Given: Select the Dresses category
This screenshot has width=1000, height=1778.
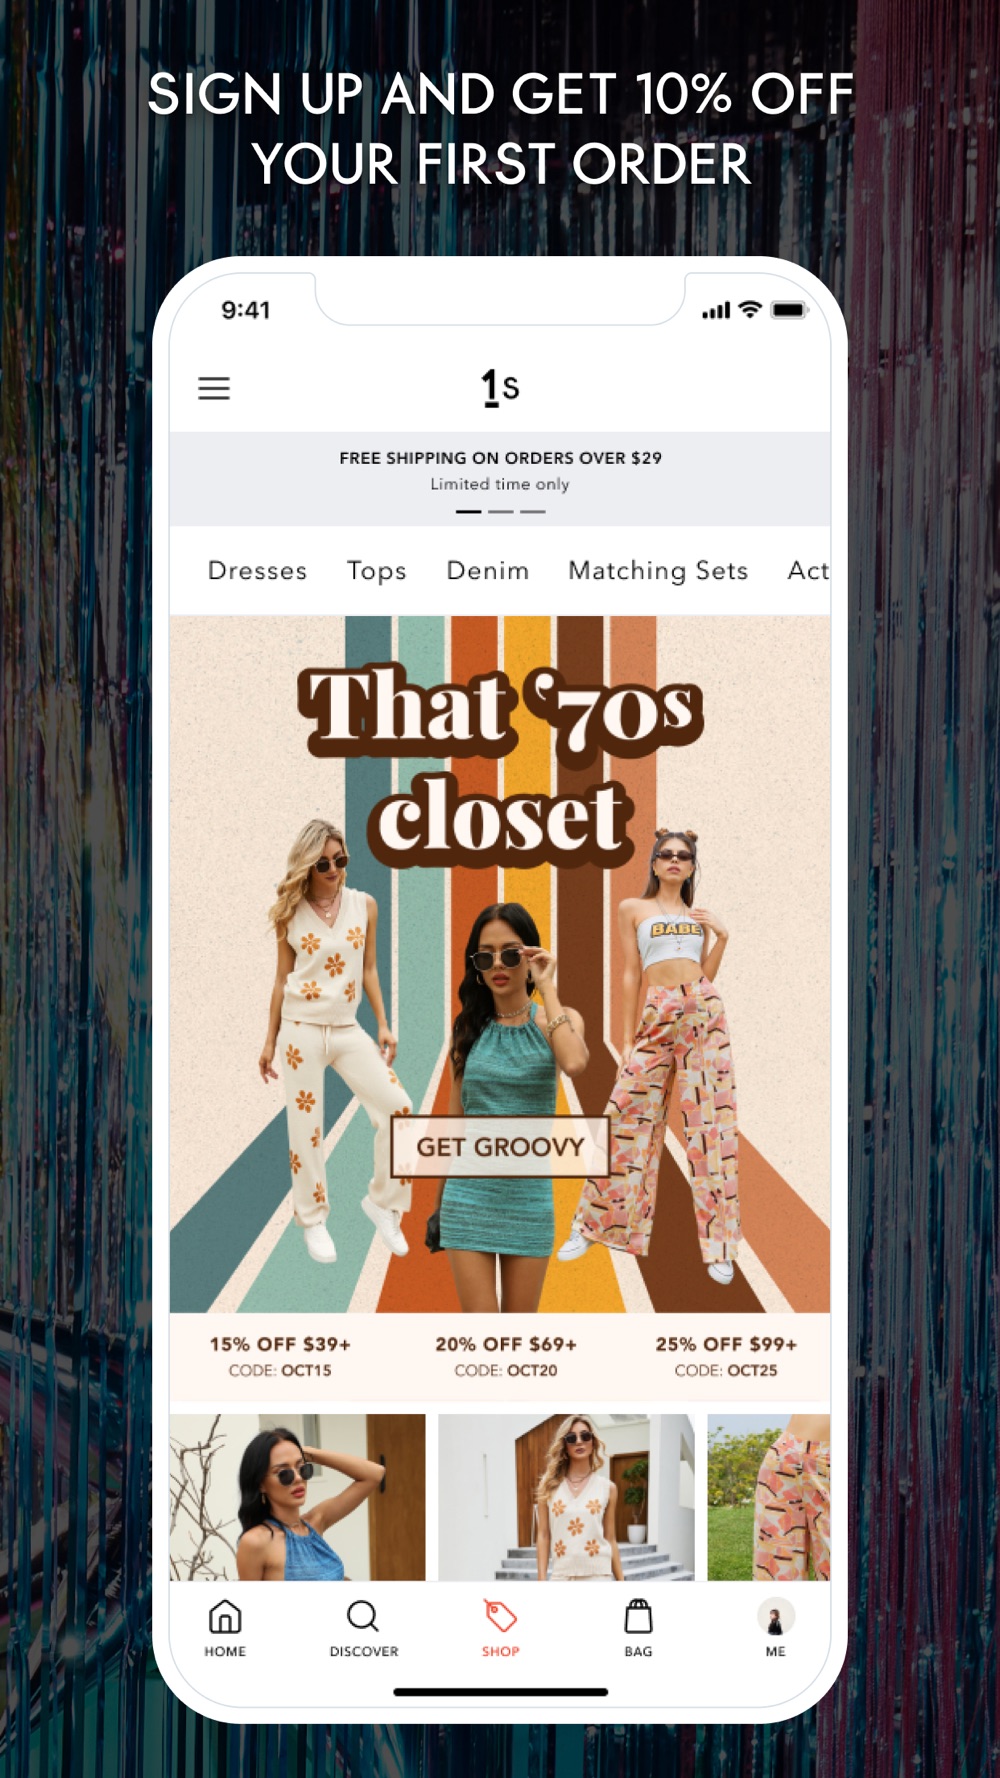Looking at the screenshot, I should coord(257,571).
